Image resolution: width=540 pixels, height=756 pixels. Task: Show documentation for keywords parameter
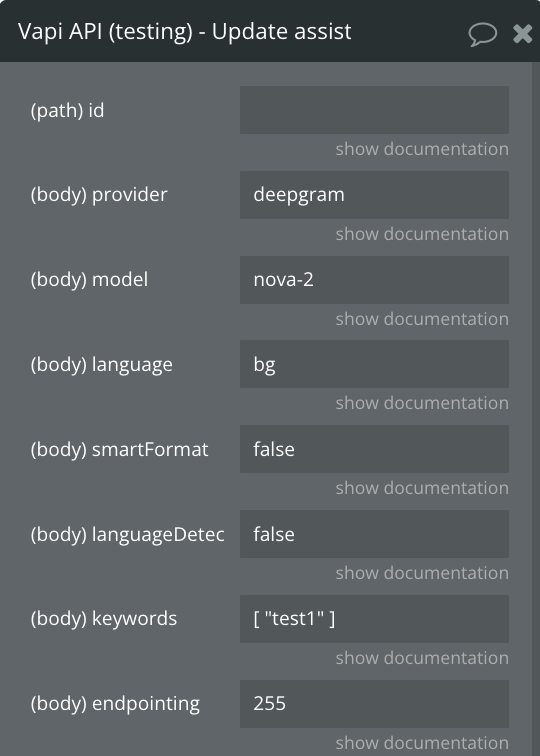[422, 658]
